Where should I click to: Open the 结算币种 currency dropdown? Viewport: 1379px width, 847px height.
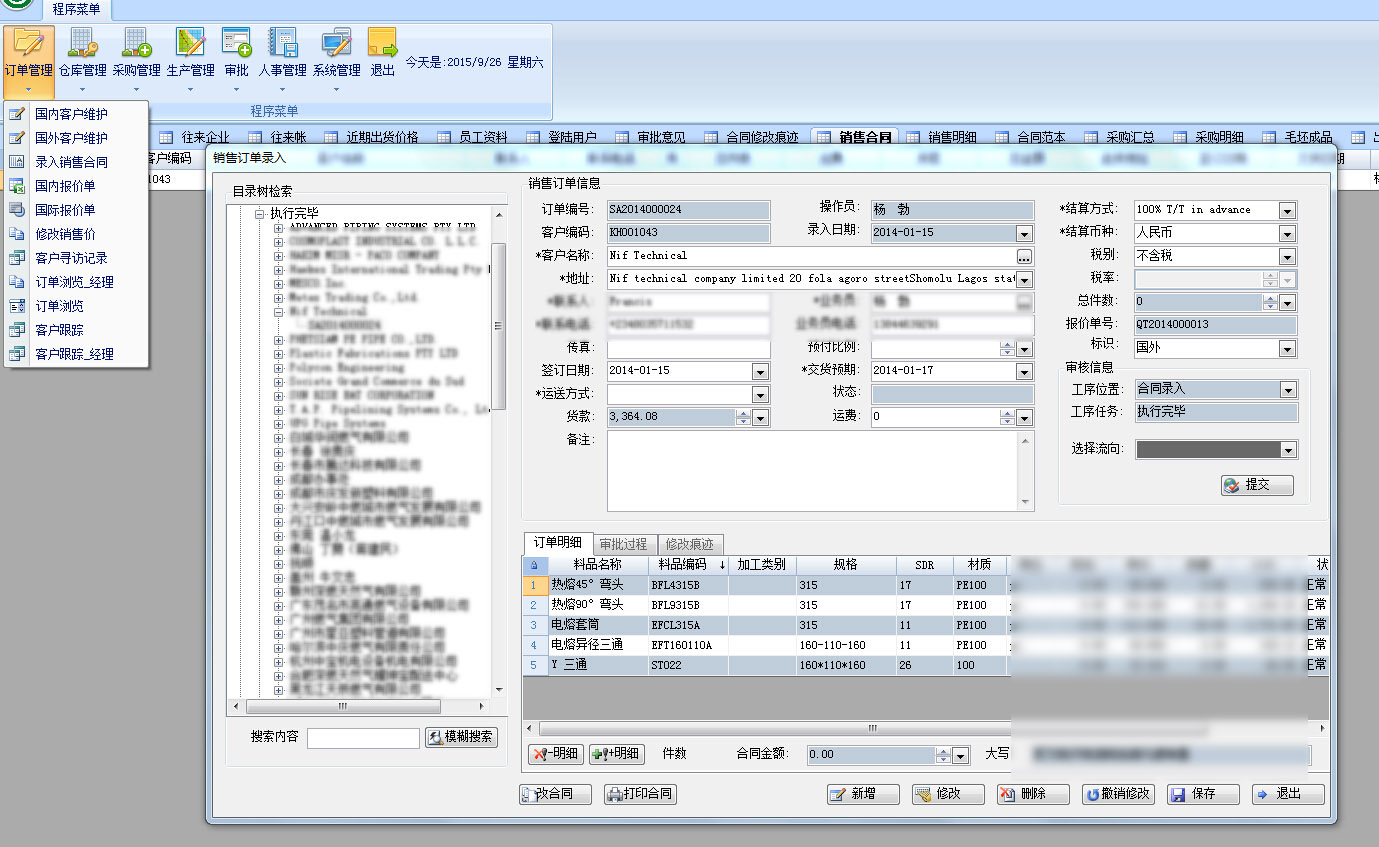pos(1287,233)
